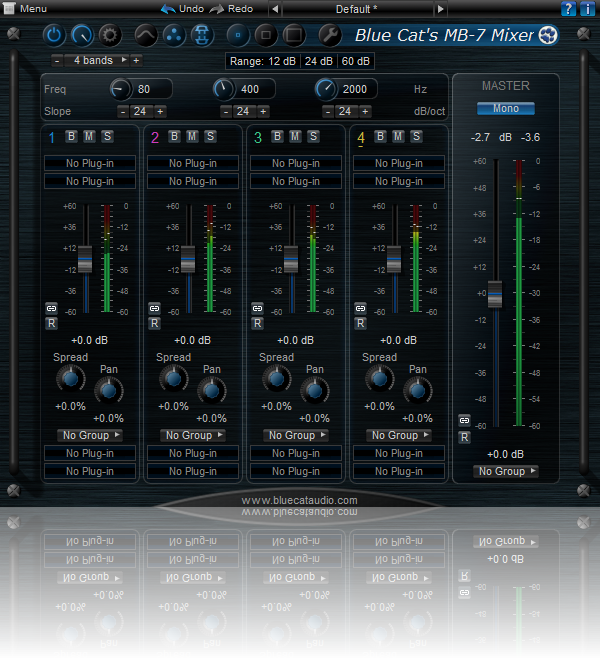Select the 24 dB range option
Viewport: 600px width, 659px height.
319,61
